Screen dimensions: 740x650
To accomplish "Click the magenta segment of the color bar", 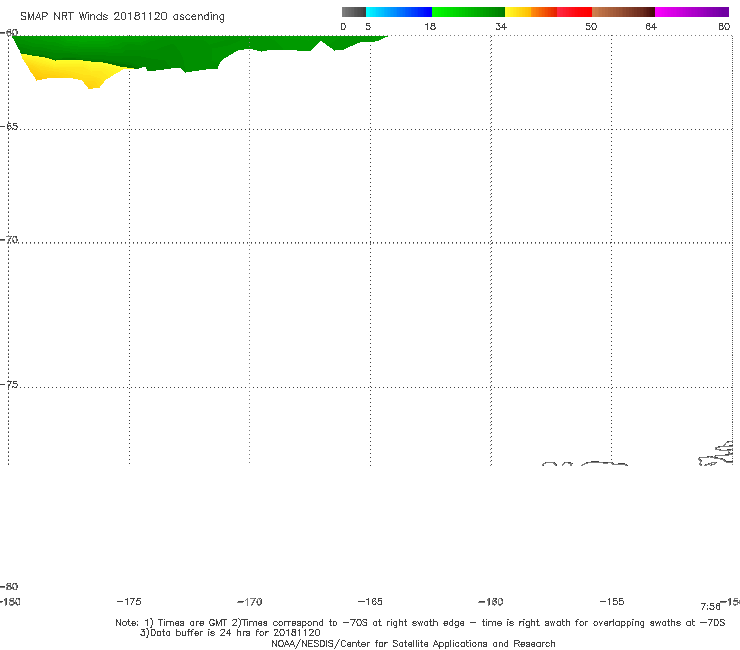I will pyautogui.click(x=692, y=12).
